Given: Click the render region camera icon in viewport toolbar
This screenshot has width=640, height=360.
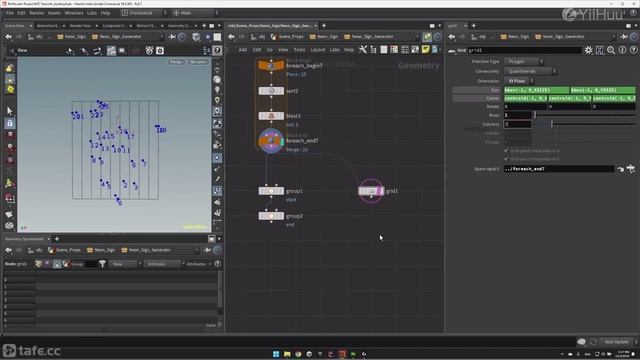Looking at the screenshot, I should click(160, 51).
